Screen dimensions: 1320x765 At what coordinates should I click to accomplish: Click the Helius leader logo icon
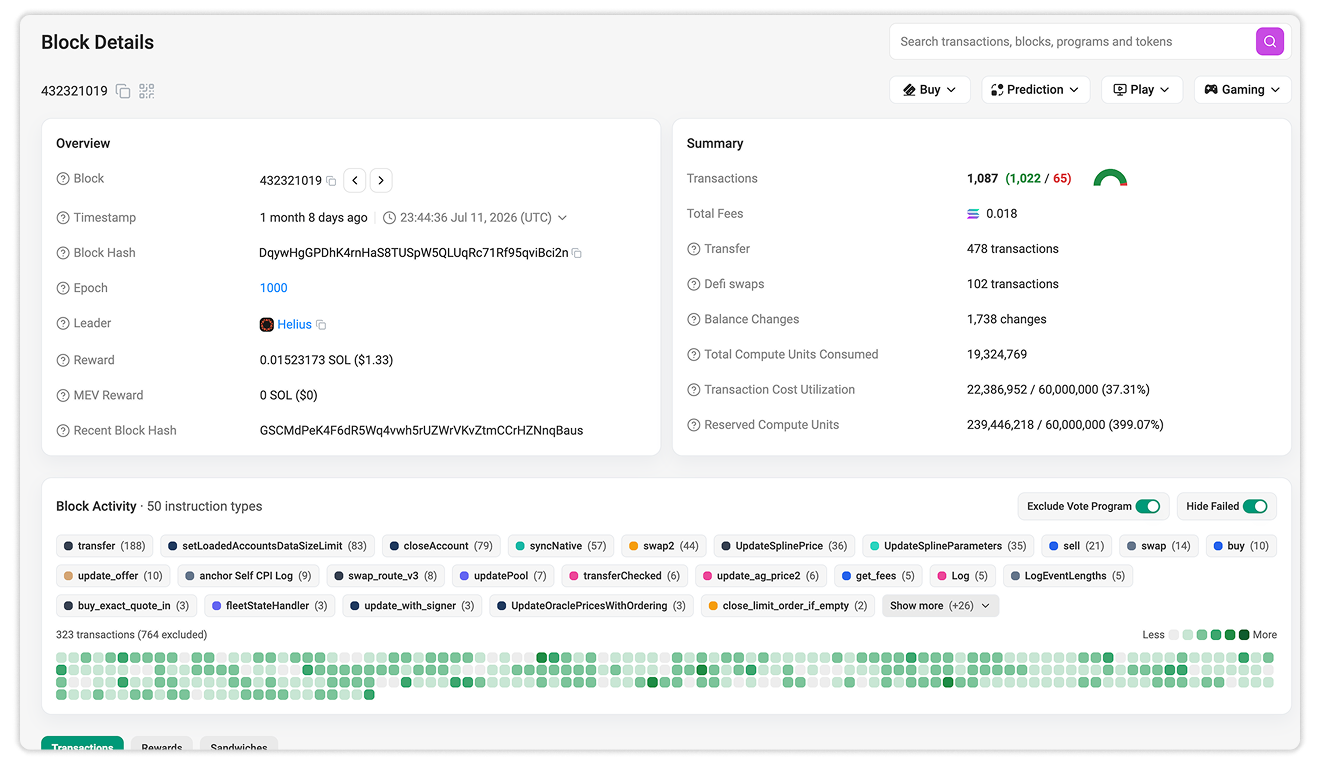[x=267, y=324]
